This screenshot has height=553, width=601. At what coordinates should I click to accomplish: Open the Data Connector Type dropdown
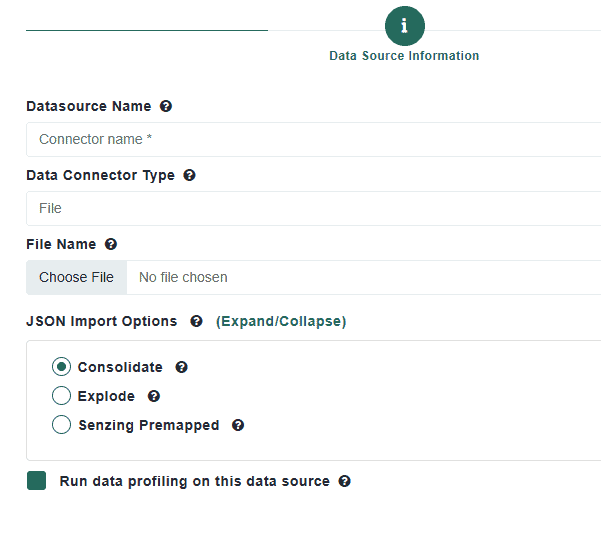[x=314, y=208]
